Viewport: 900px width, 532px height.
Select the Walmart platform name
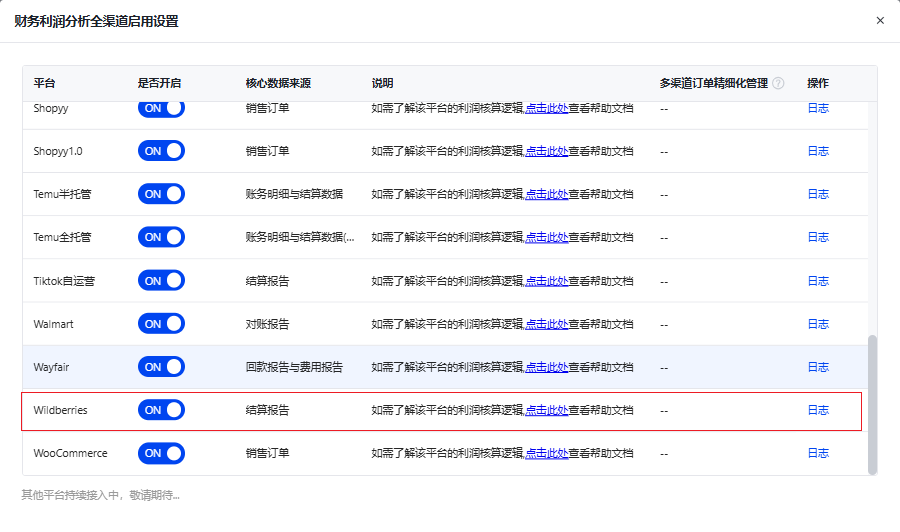pos(53,324)
